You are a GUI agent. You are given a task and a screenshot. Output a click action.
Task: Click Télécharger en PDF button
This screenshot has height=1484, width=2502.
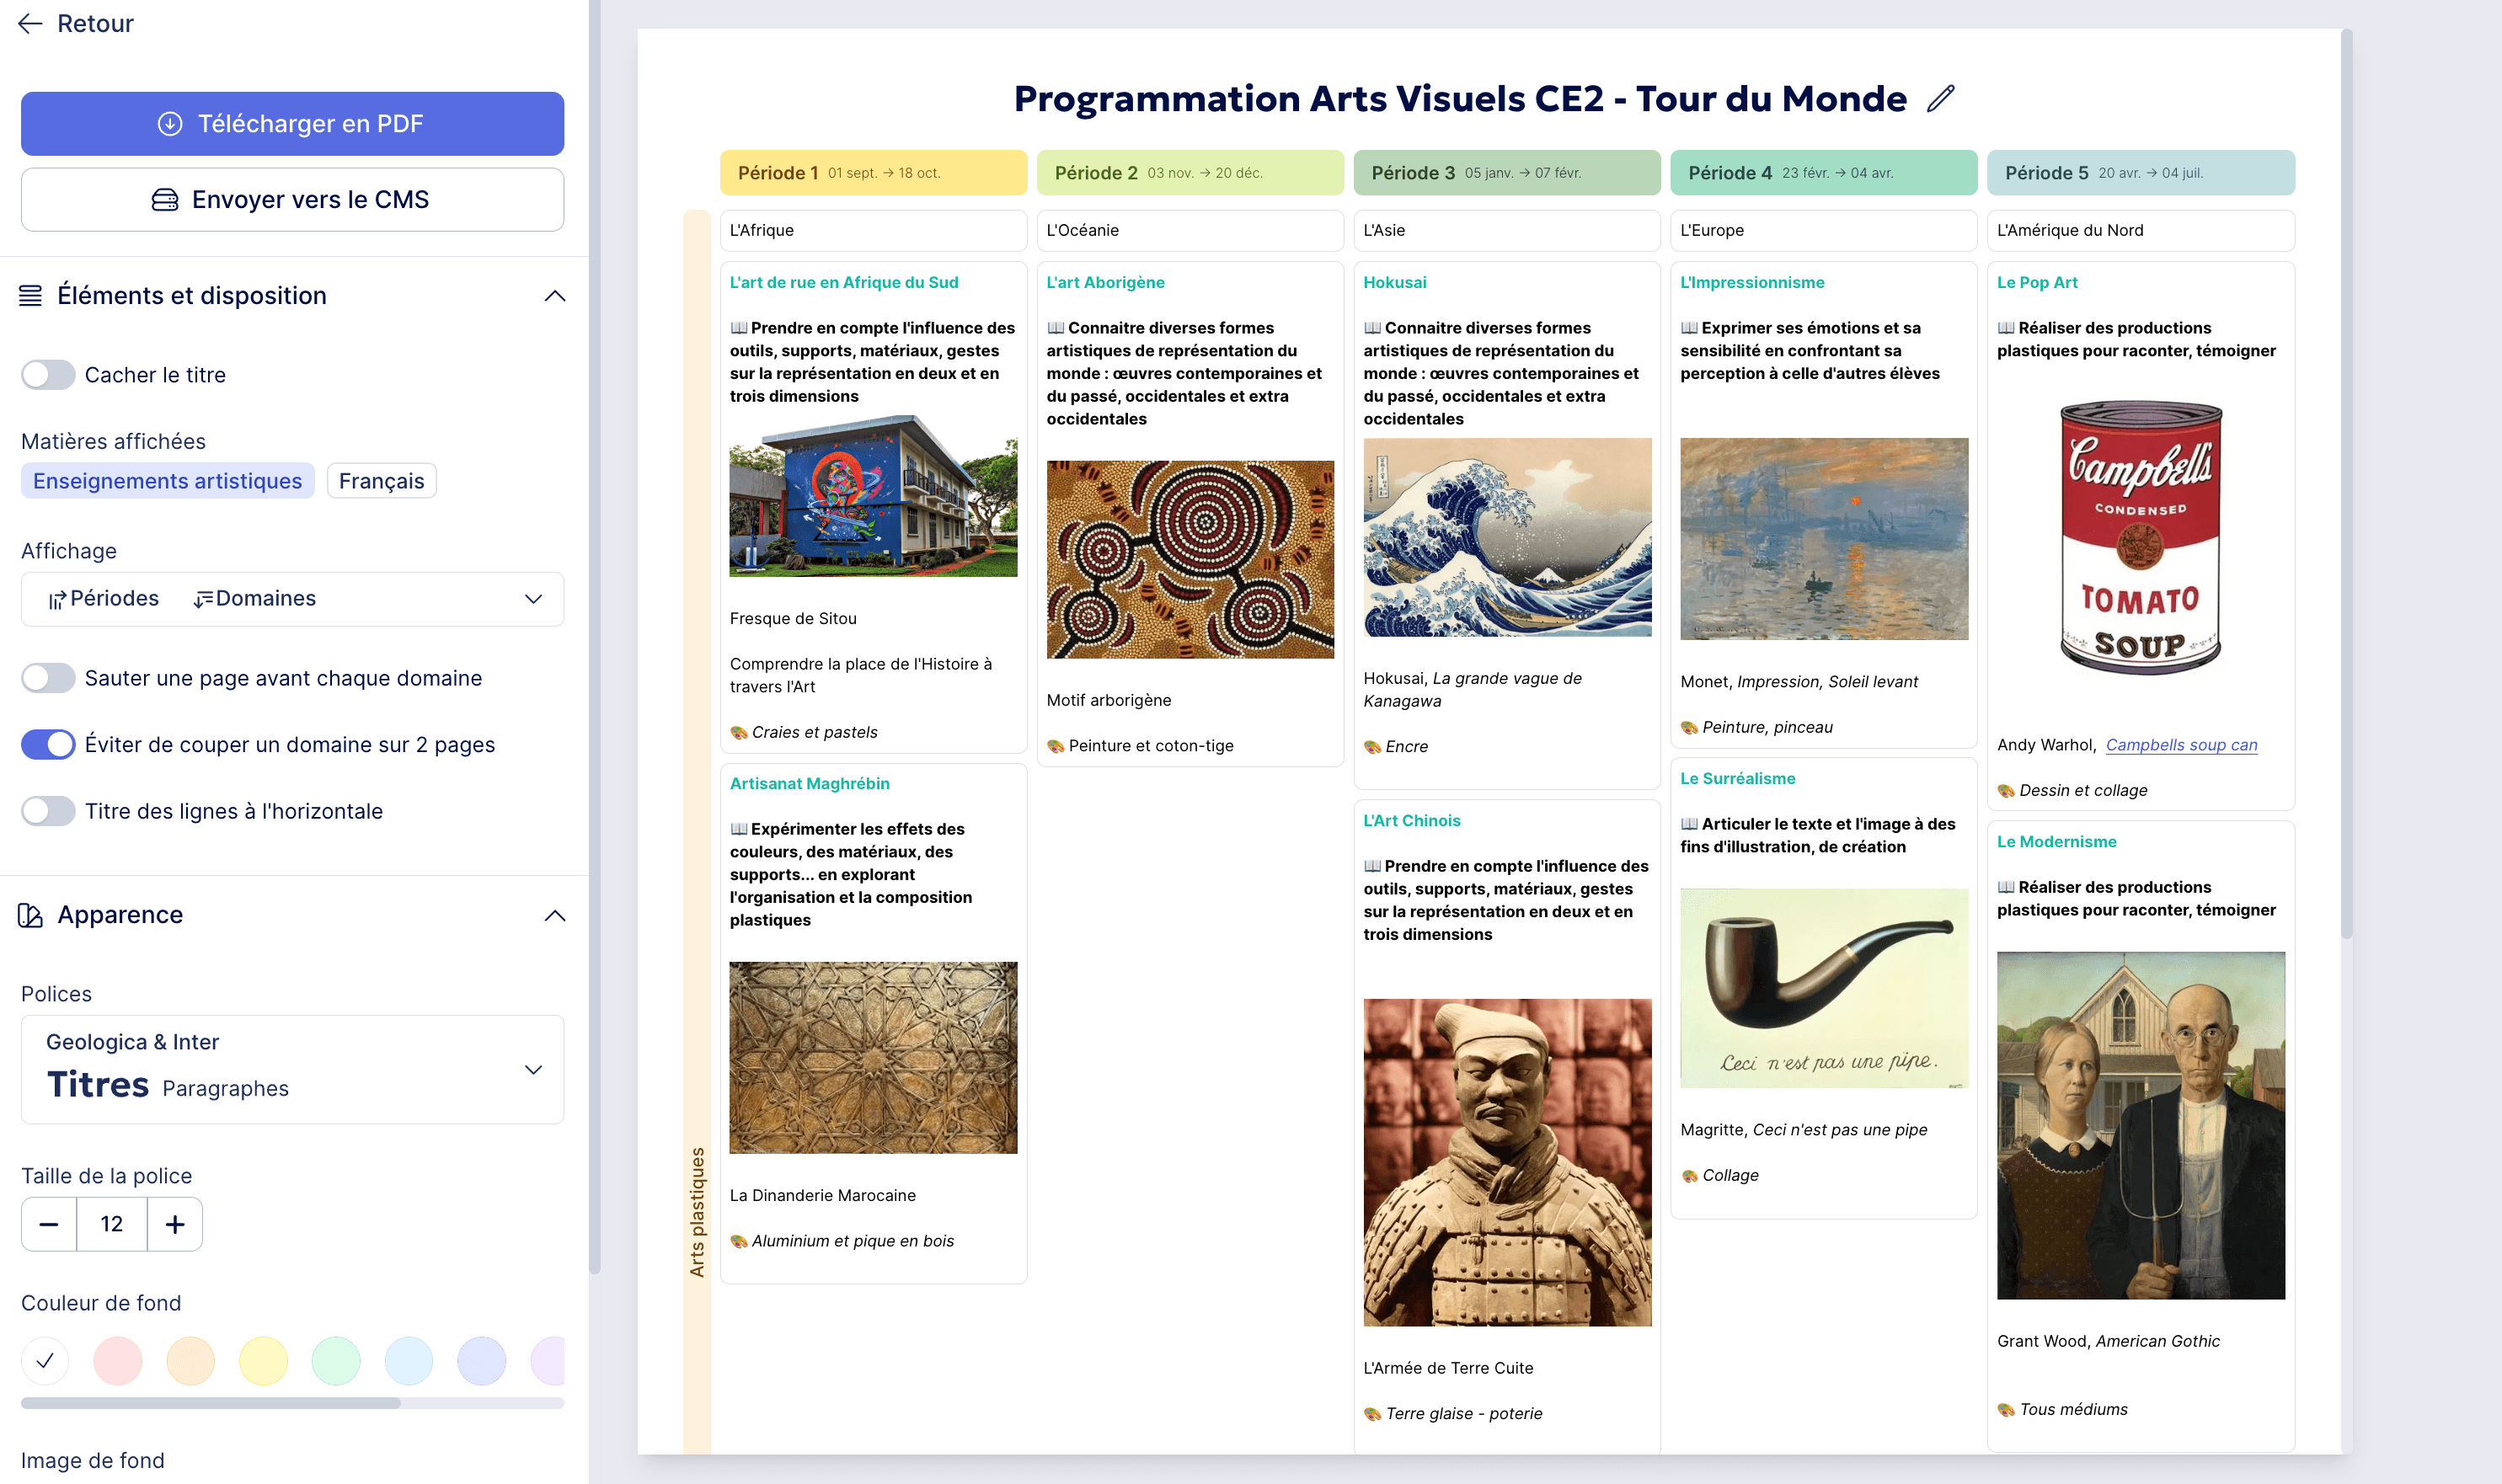(292, 124)
